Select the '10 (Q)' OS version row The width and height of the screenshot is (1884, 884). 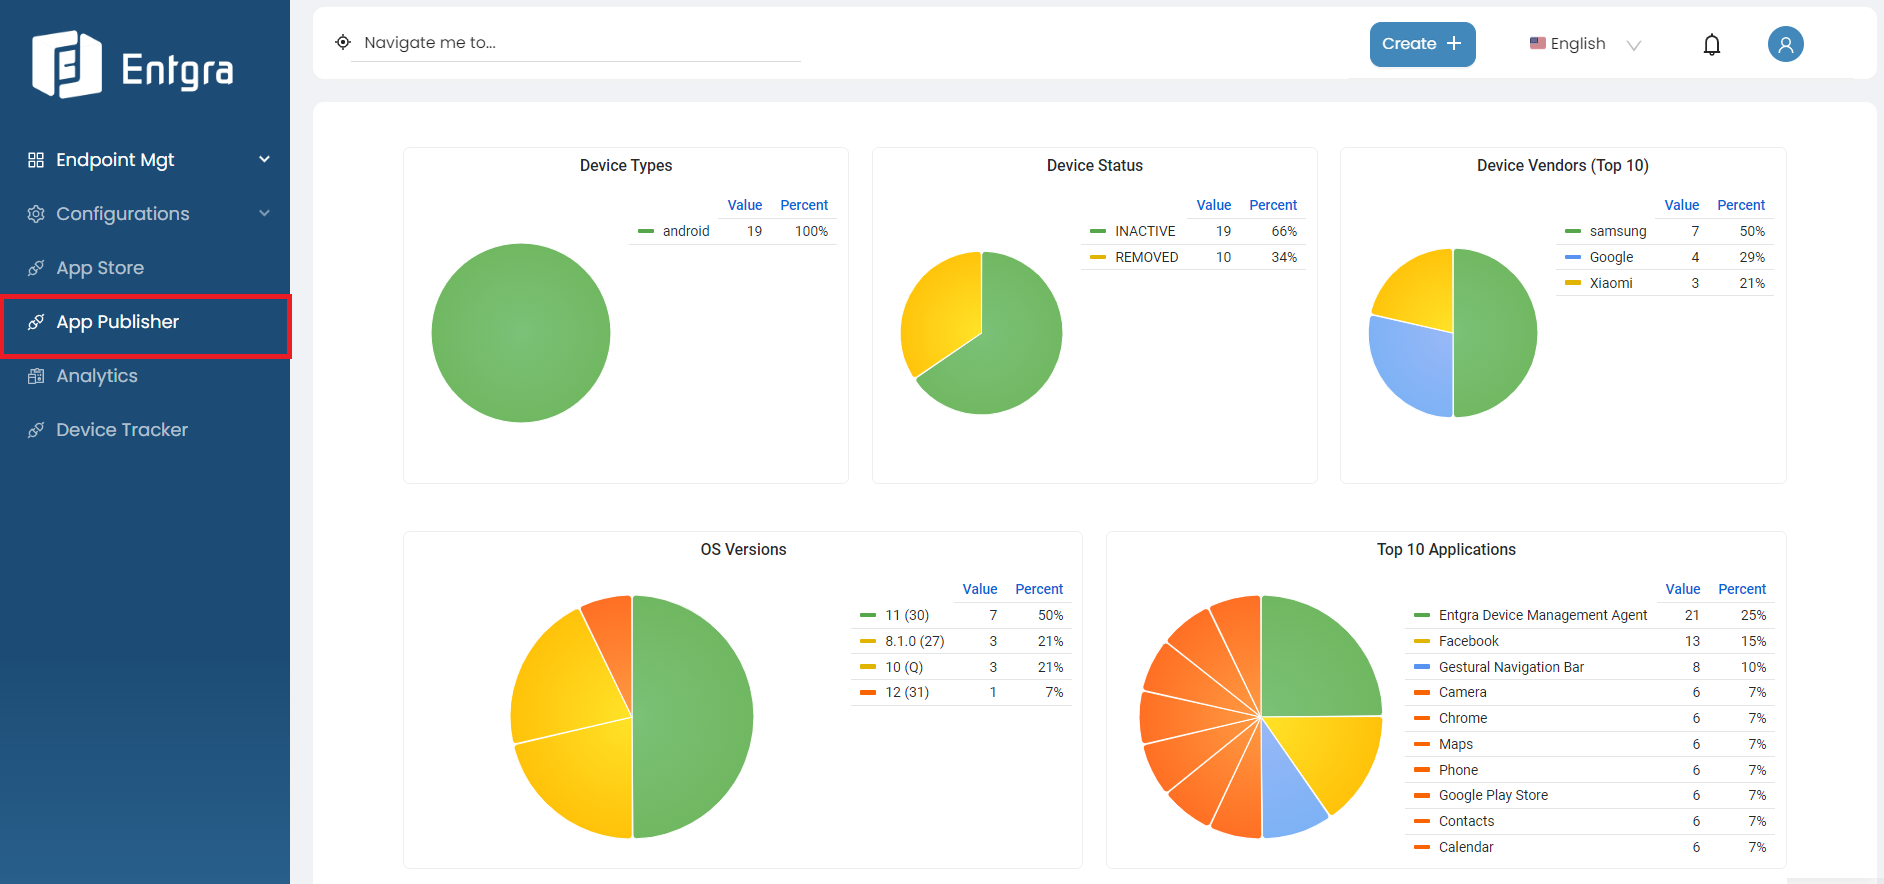(961, 667)
